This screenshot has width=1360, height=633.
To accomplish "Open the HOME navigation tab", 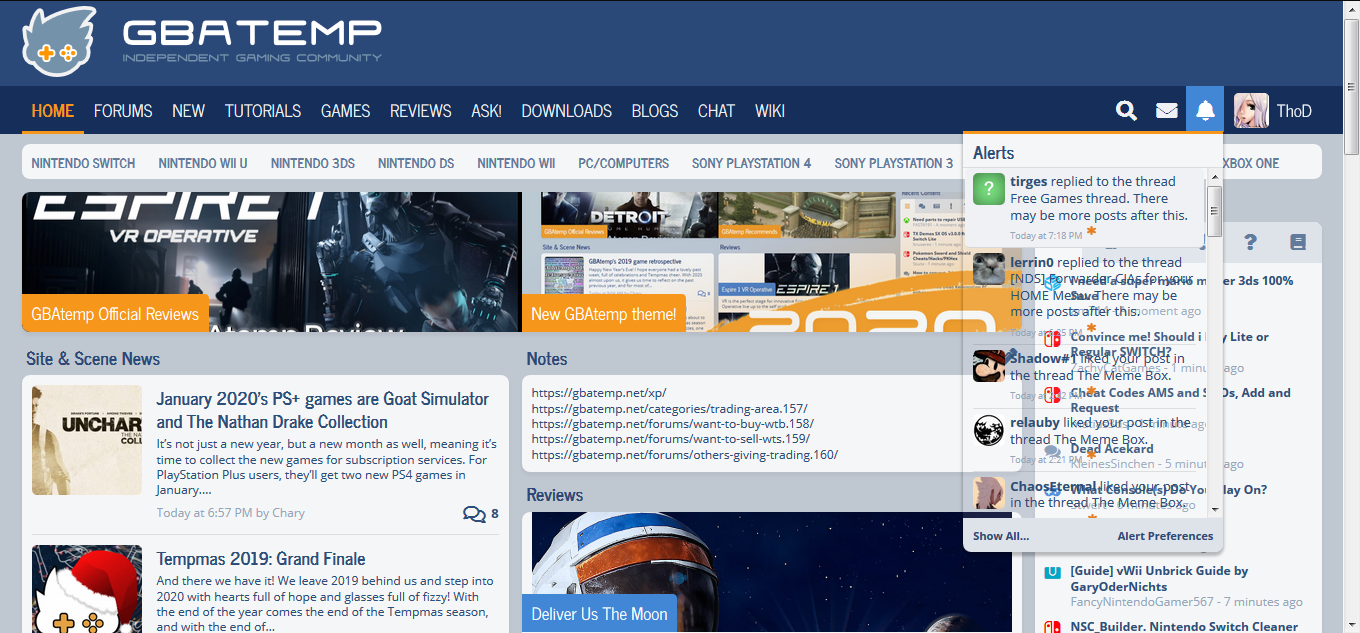I will pyautogui.click(x=53, y=111).
